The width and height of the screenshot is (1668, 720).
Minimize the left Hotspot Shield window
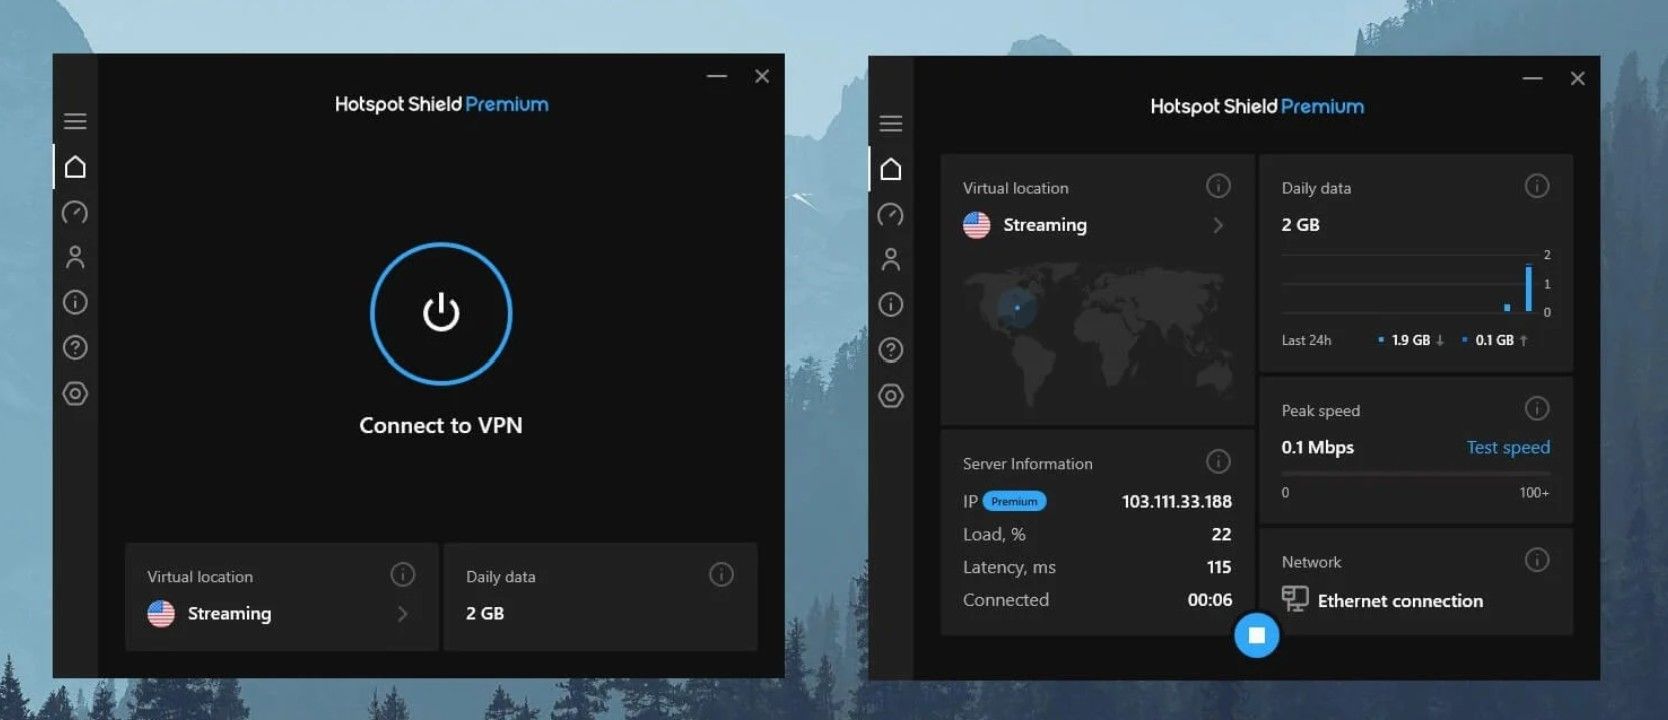click(x=717, y=76)
